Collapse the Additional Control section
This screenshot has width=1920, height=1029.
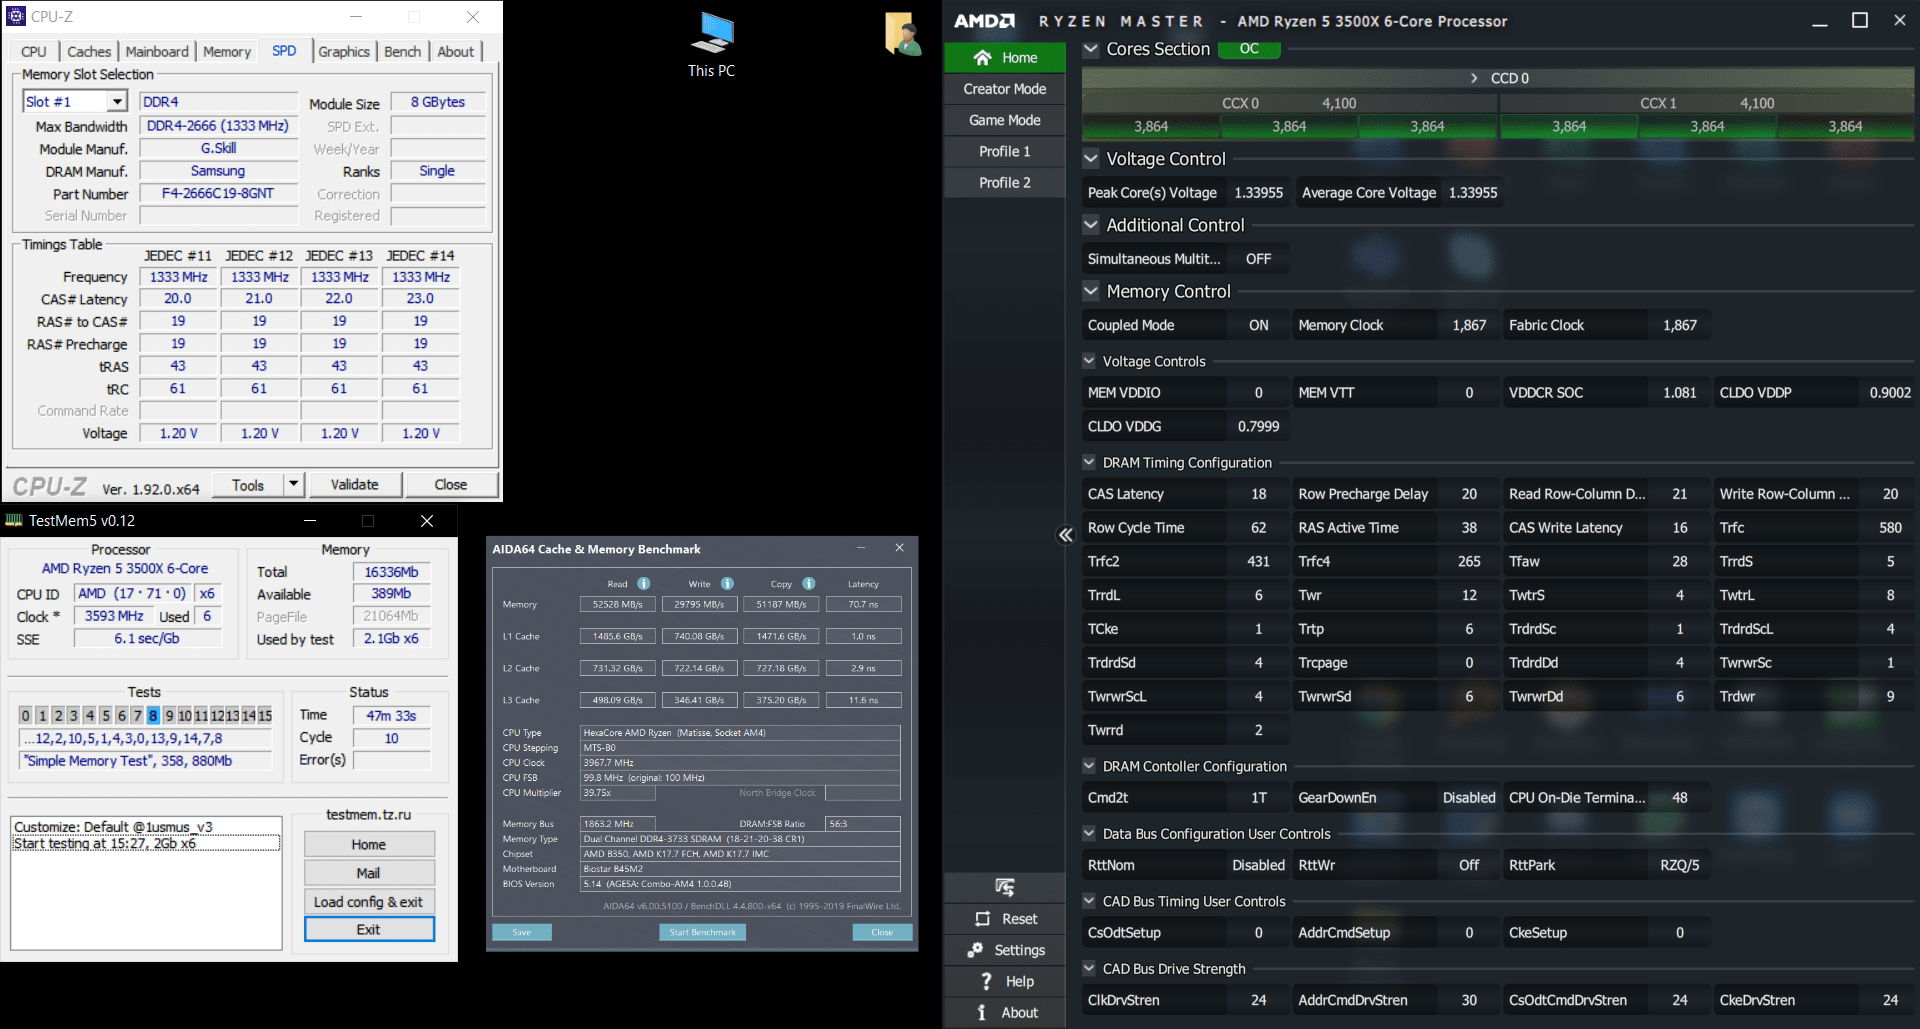tap(1091, 225)
